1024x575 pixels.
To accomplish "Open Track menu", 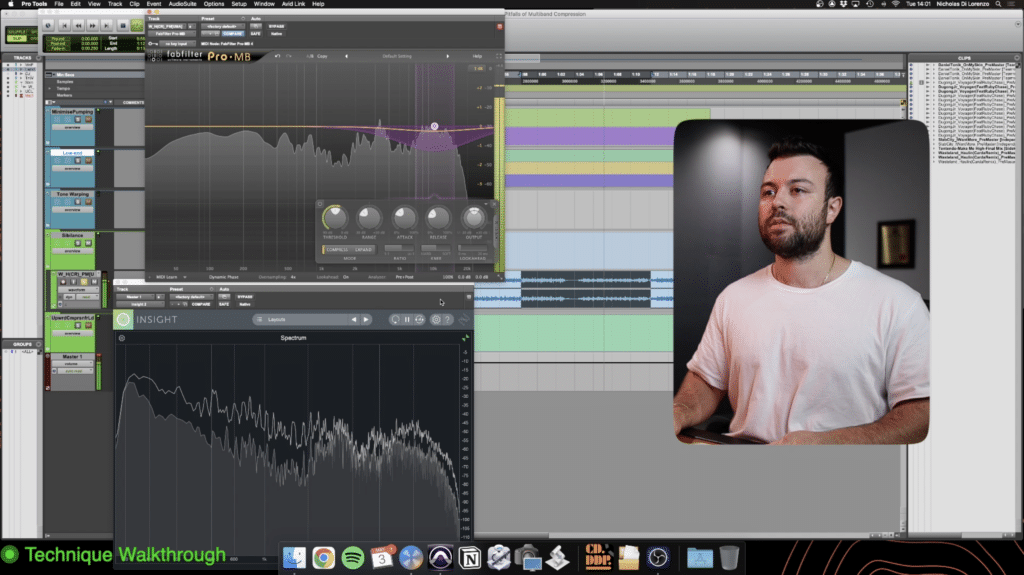I will (115, 4).
